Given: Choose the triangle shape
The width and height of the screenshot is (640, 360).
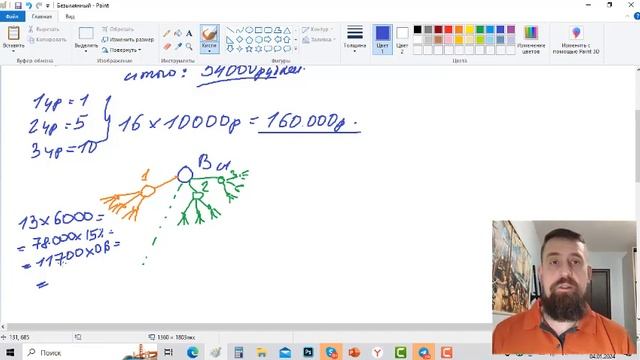Looking at the screenshot, I should (287, 30).
